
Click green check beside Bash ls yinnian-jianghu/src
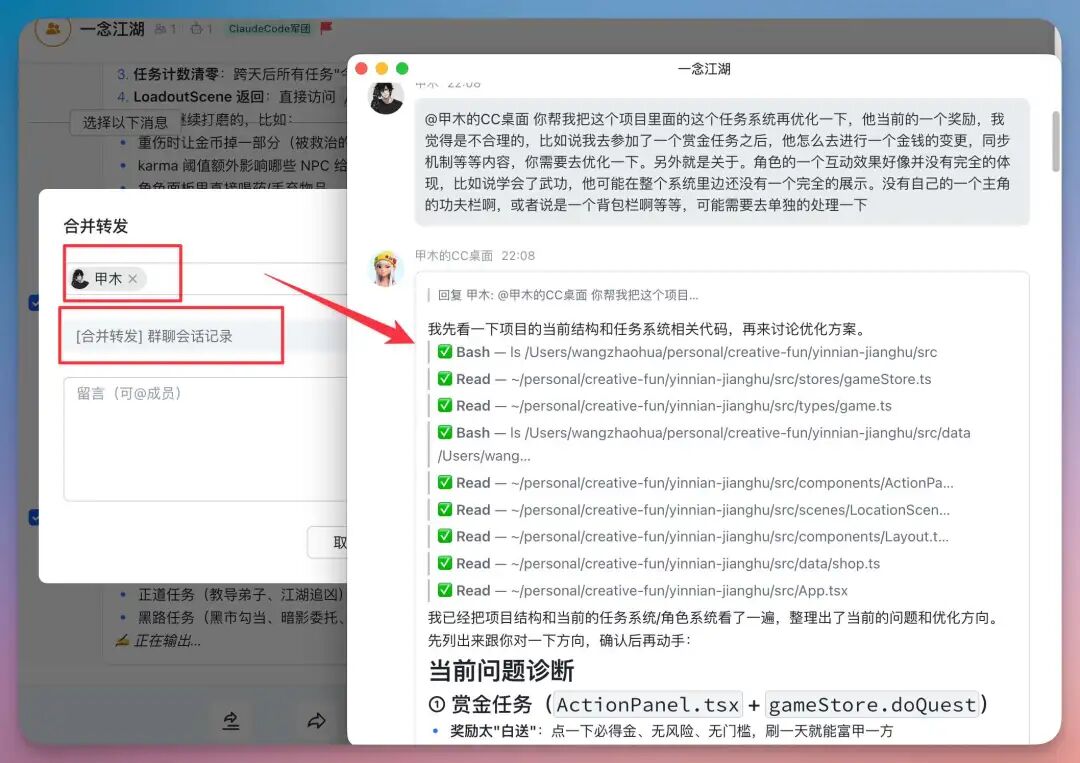[445, 352]
